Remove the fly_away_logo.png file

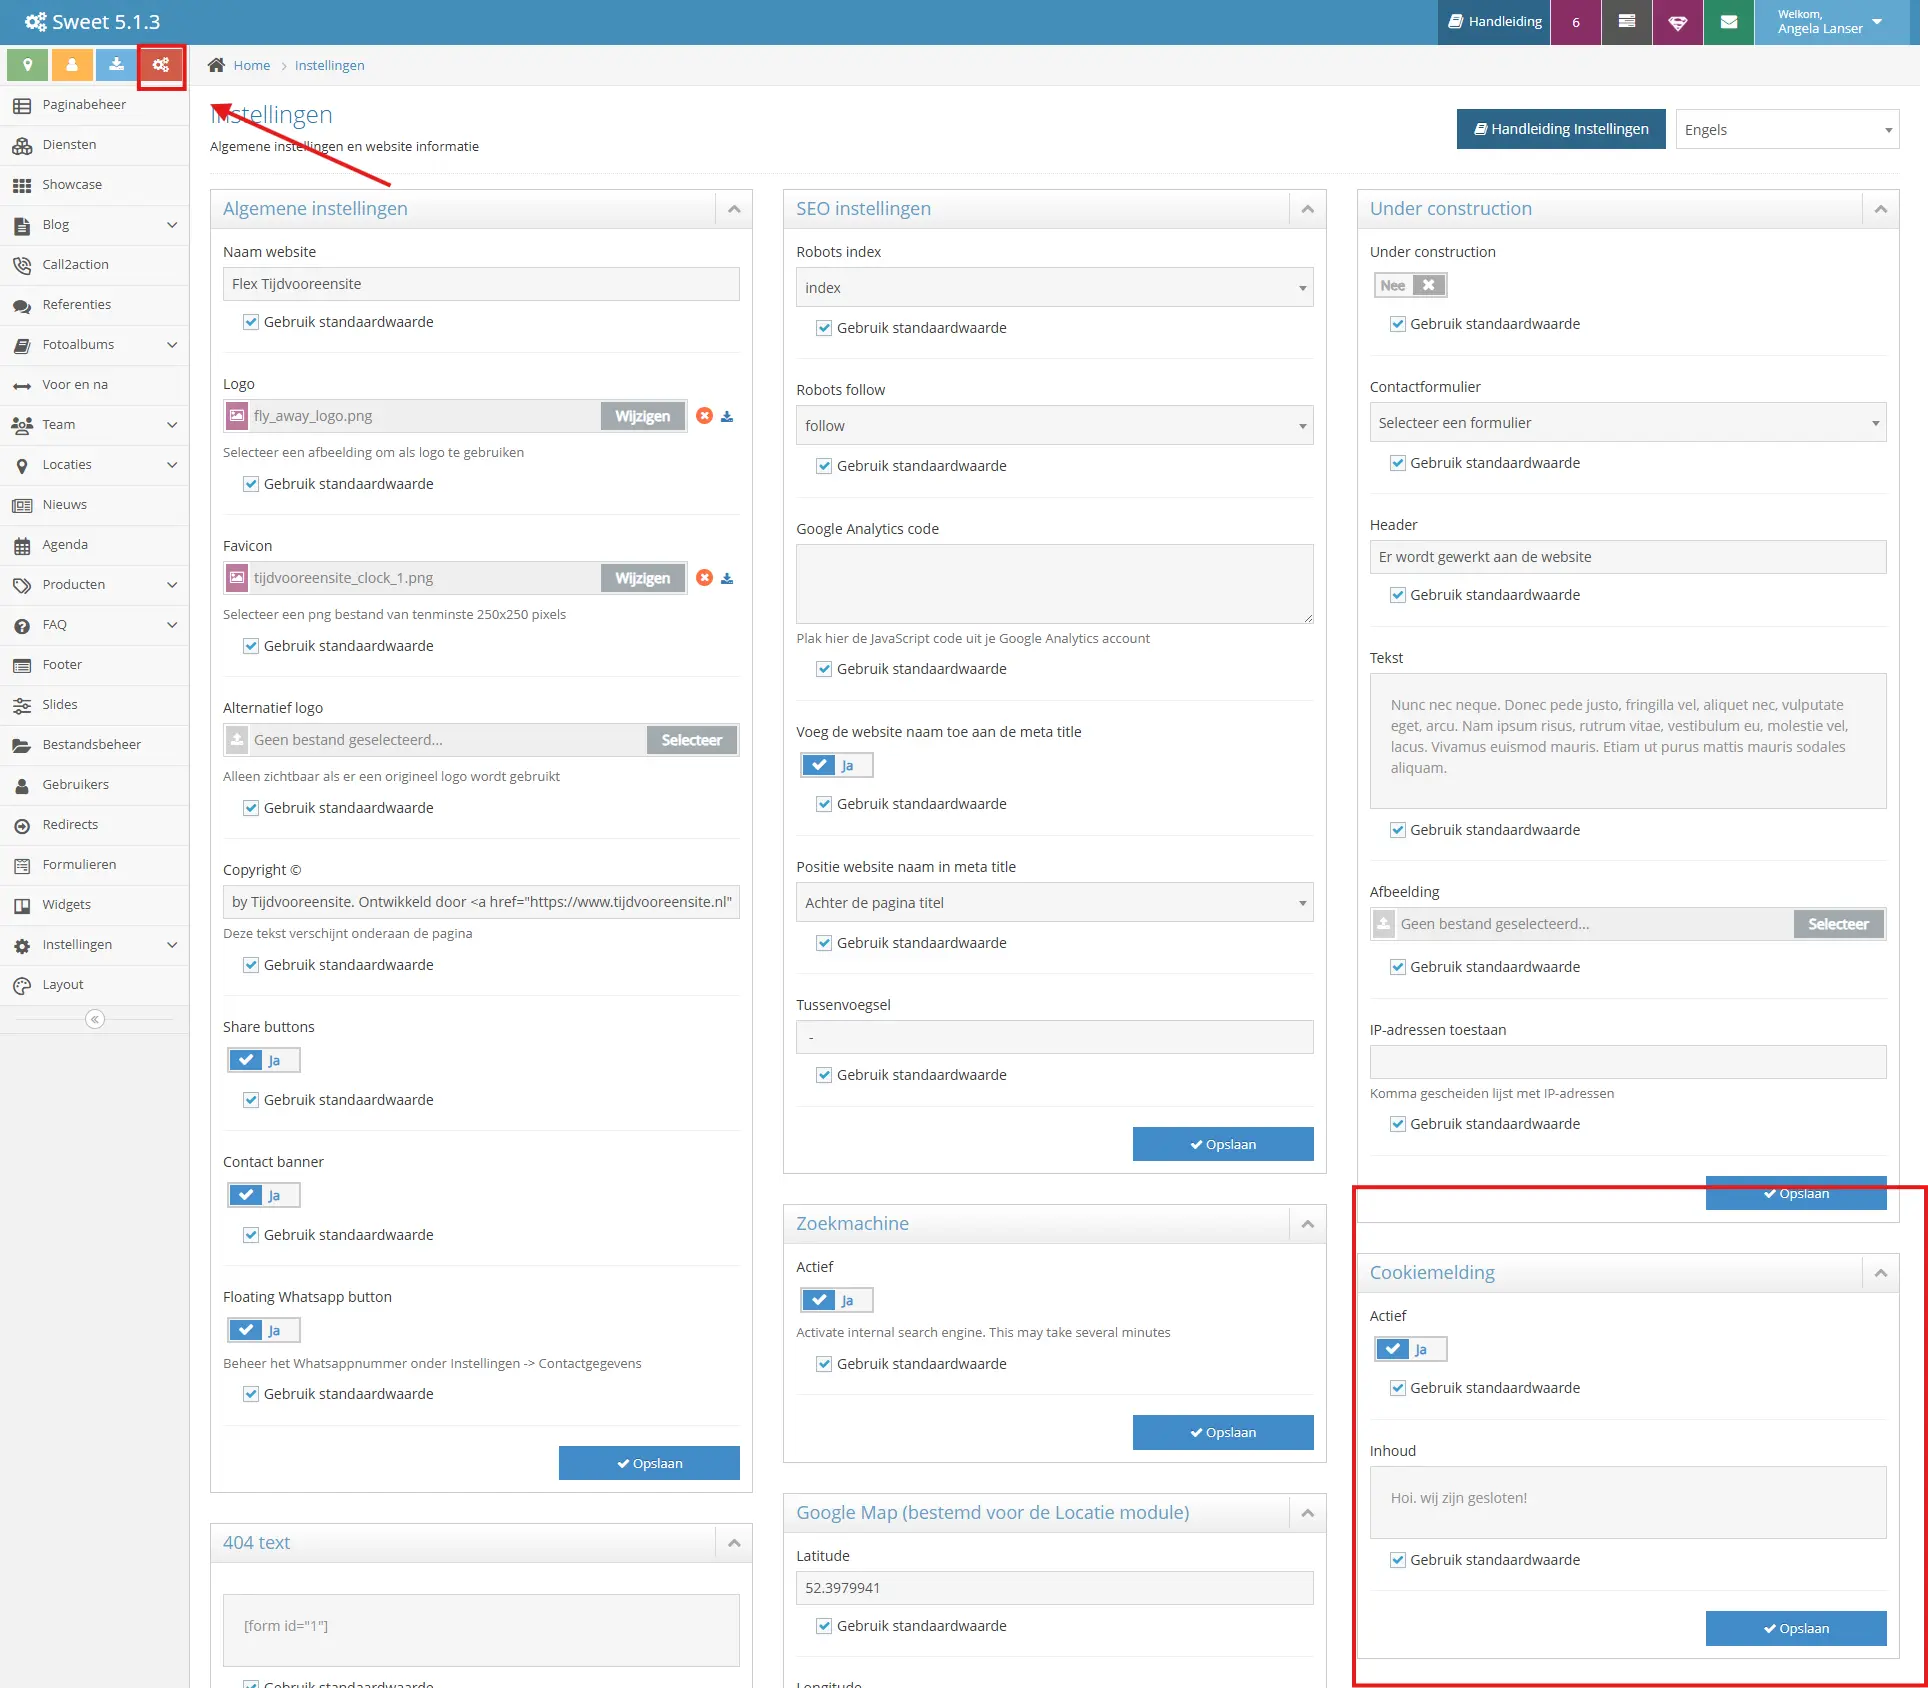point(705,416)
